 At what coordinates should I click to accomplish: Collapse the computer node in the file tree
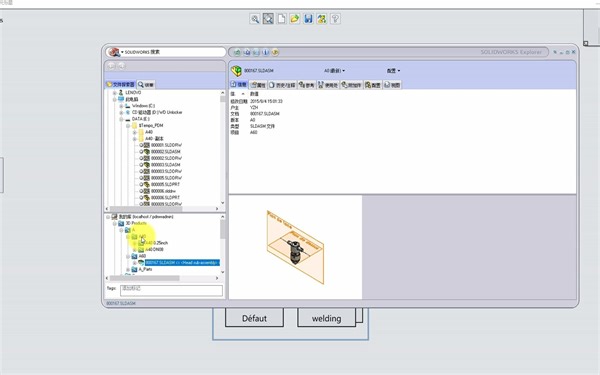click(114, 99)
